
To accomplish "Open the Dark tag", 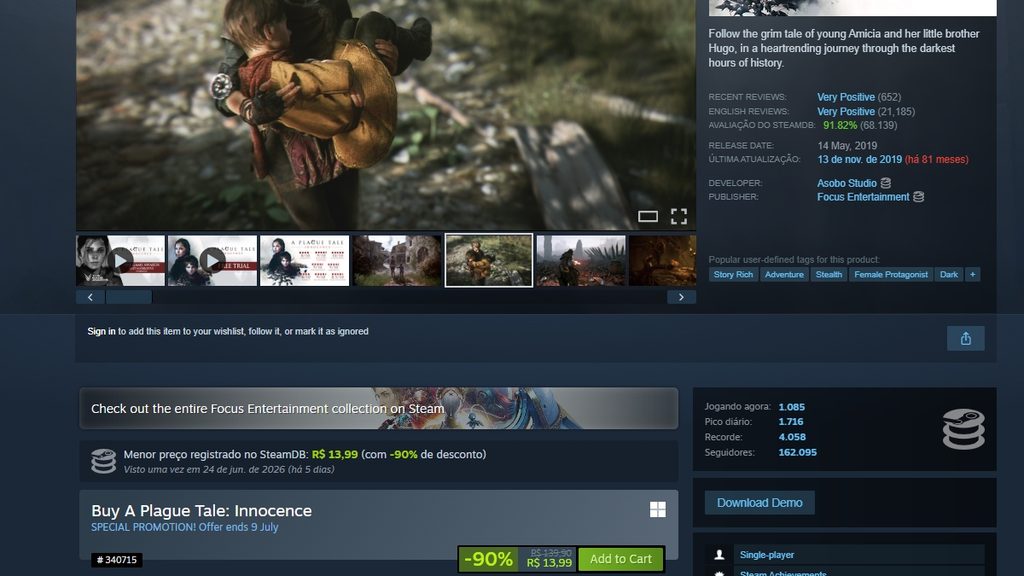I will [949, 274].
